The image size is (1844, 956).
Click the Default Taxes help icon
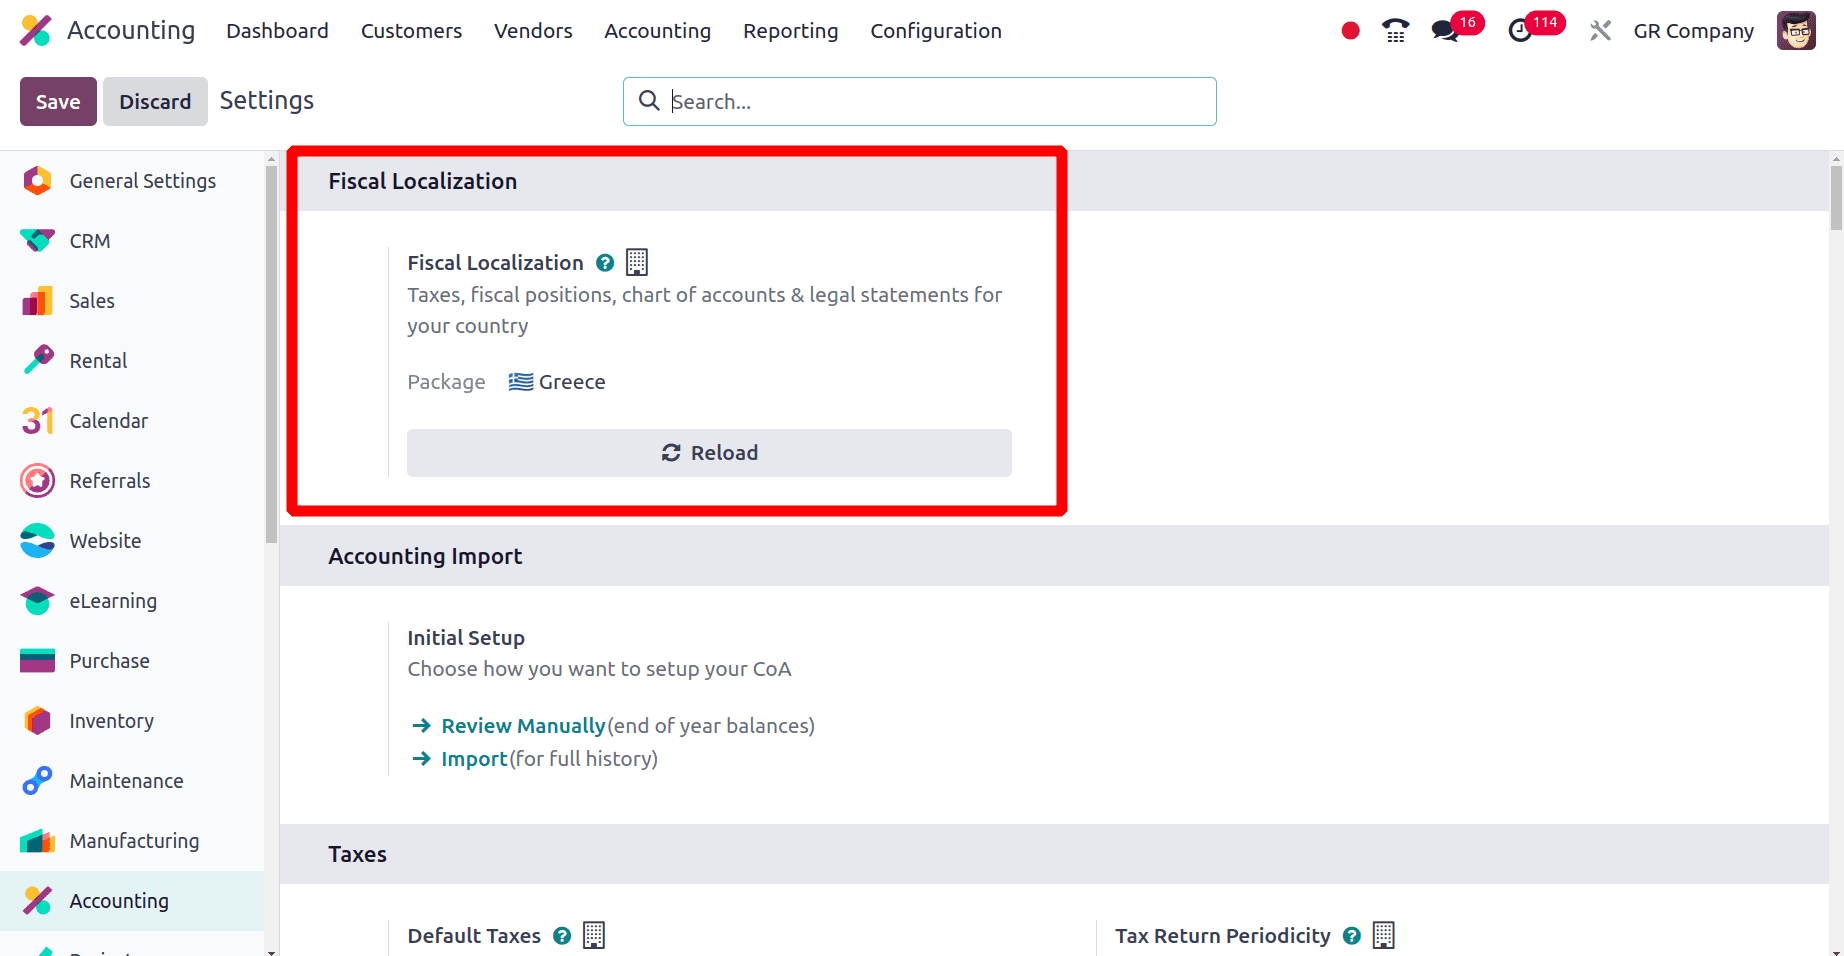[562, 936]
